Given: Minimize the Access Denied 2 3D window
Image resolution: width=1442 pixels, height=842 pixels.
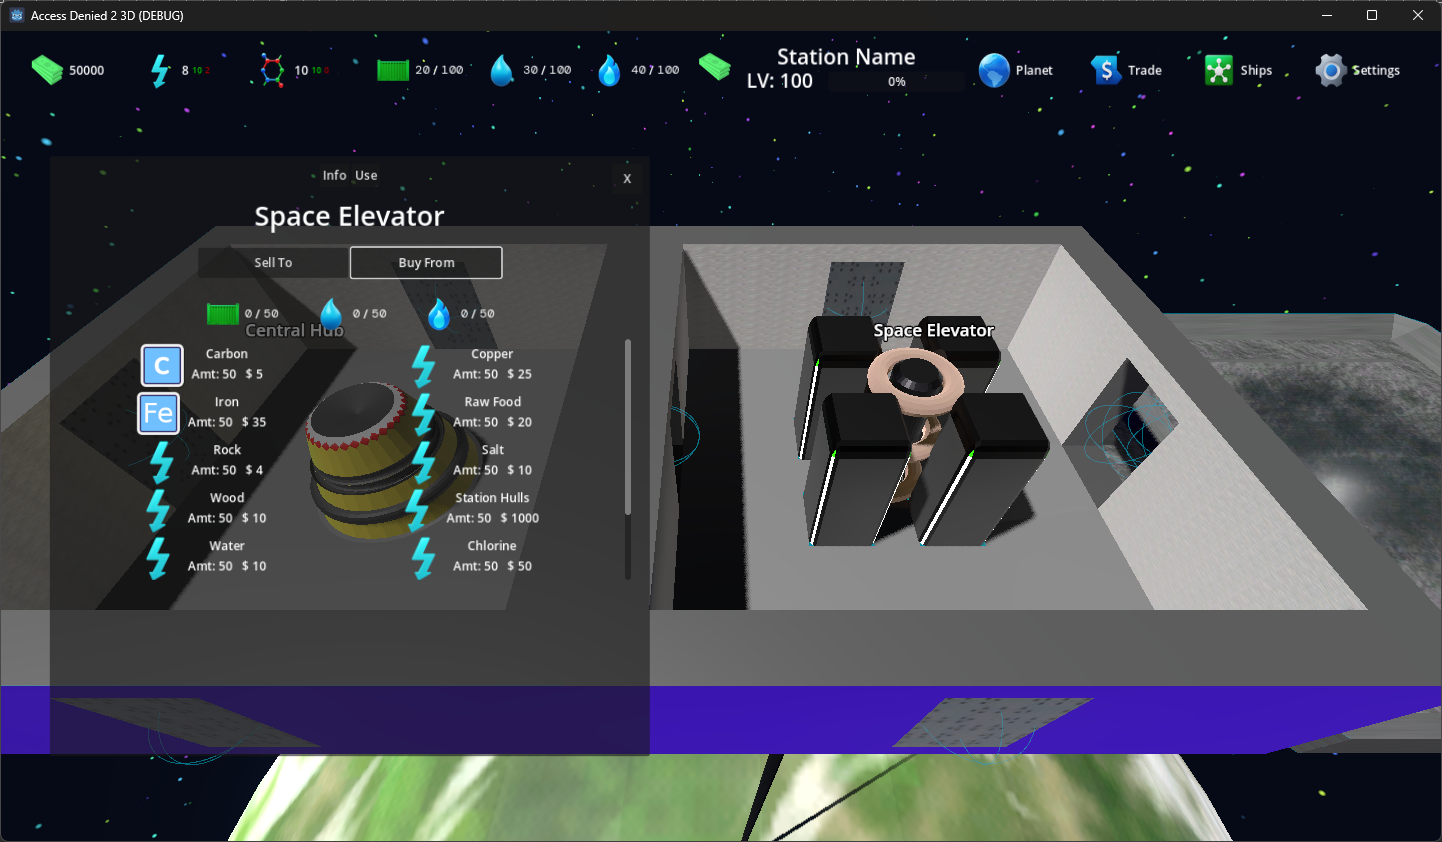Looking at the screenshot, I should 1327,15.
